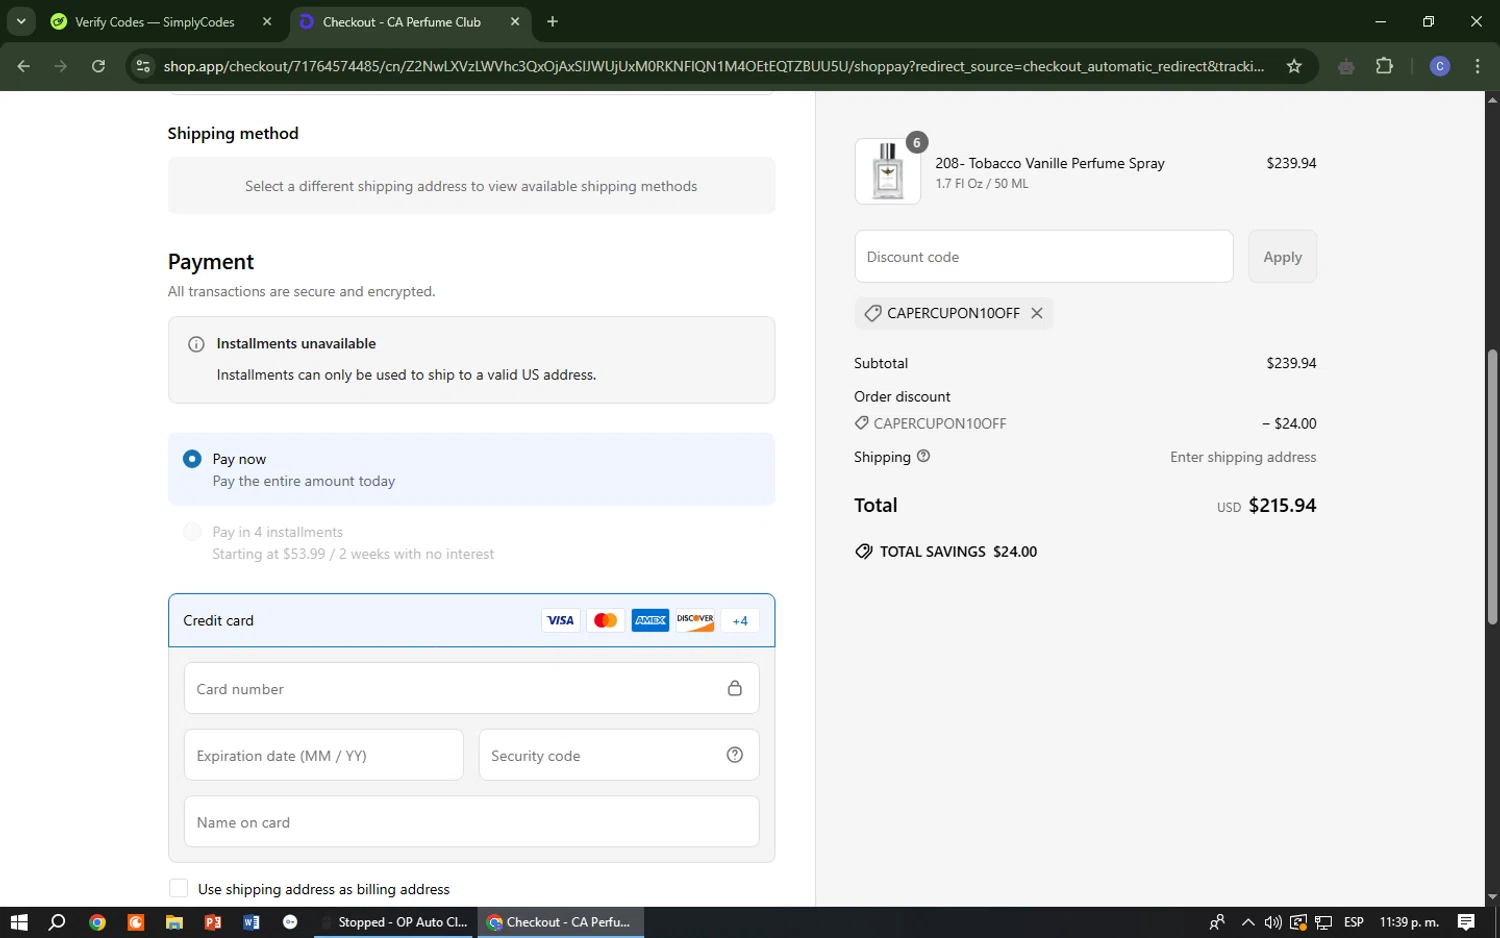Screen dimensions: 1500x938
Task: Click the 208- Tobacco Vanille Perfume Spray name
Action: tap(1050, 163)
